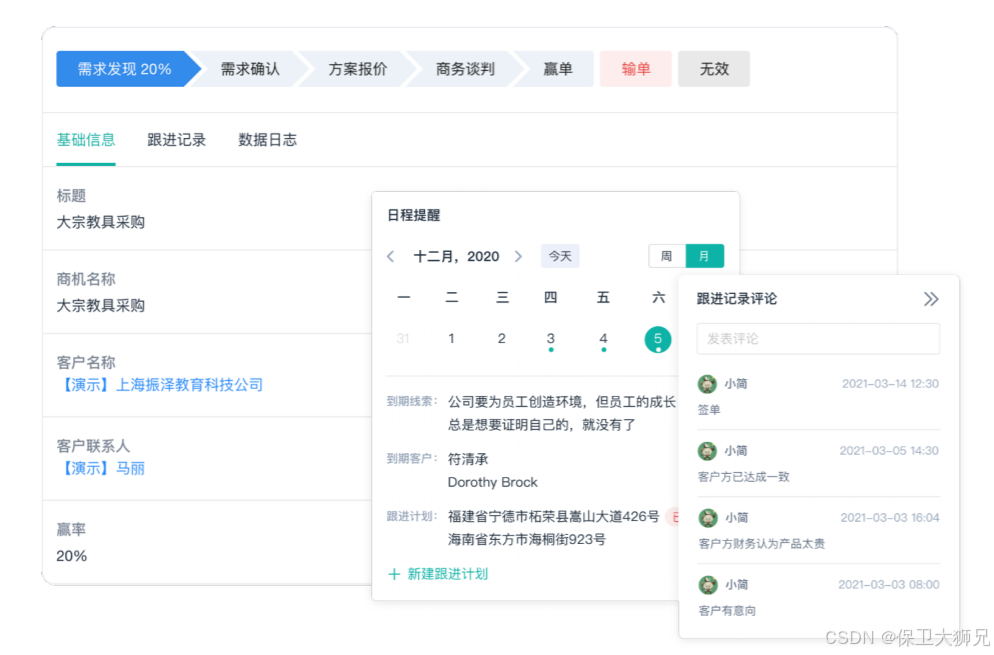The image size is (994, 655).
Task: Click 大宗教具采购 under 标题
Action: (x=101, y=223)
